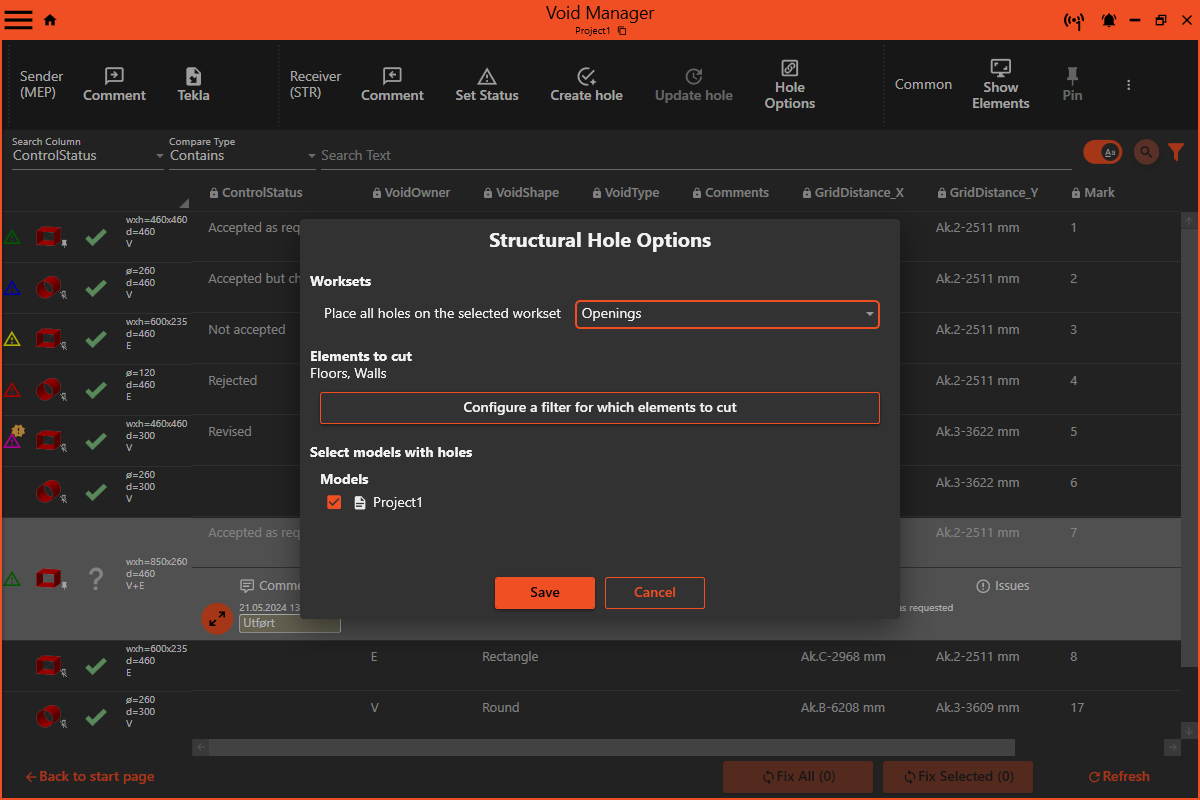Expand the Openings workset dropdown

coord(727,314)
